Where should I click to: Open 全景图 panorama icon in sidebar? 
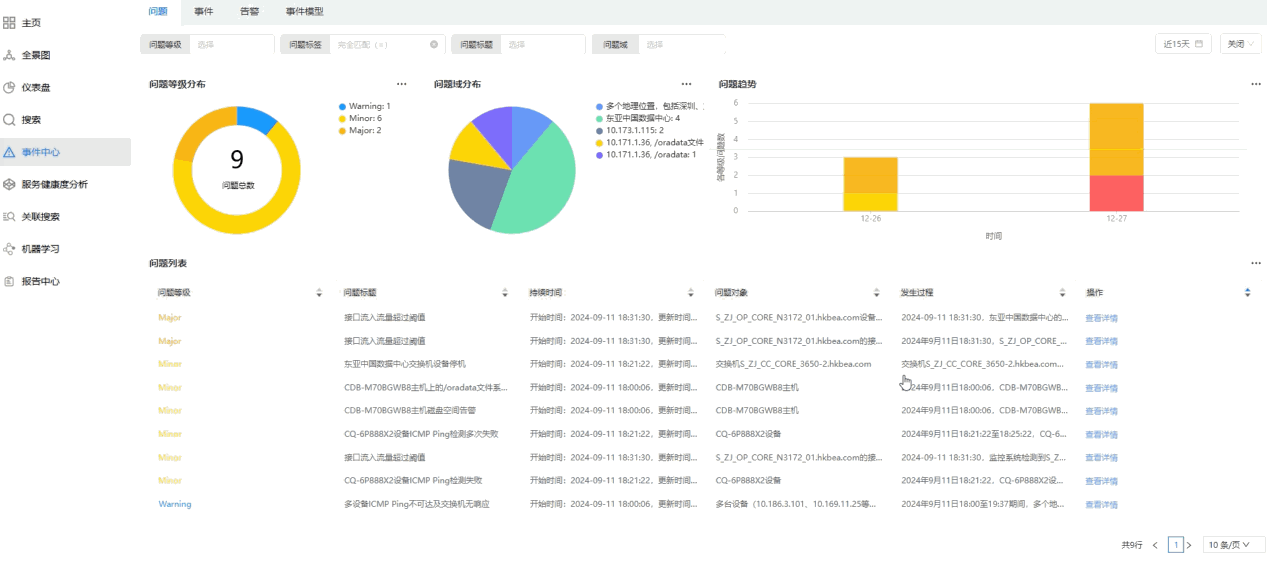9,55
